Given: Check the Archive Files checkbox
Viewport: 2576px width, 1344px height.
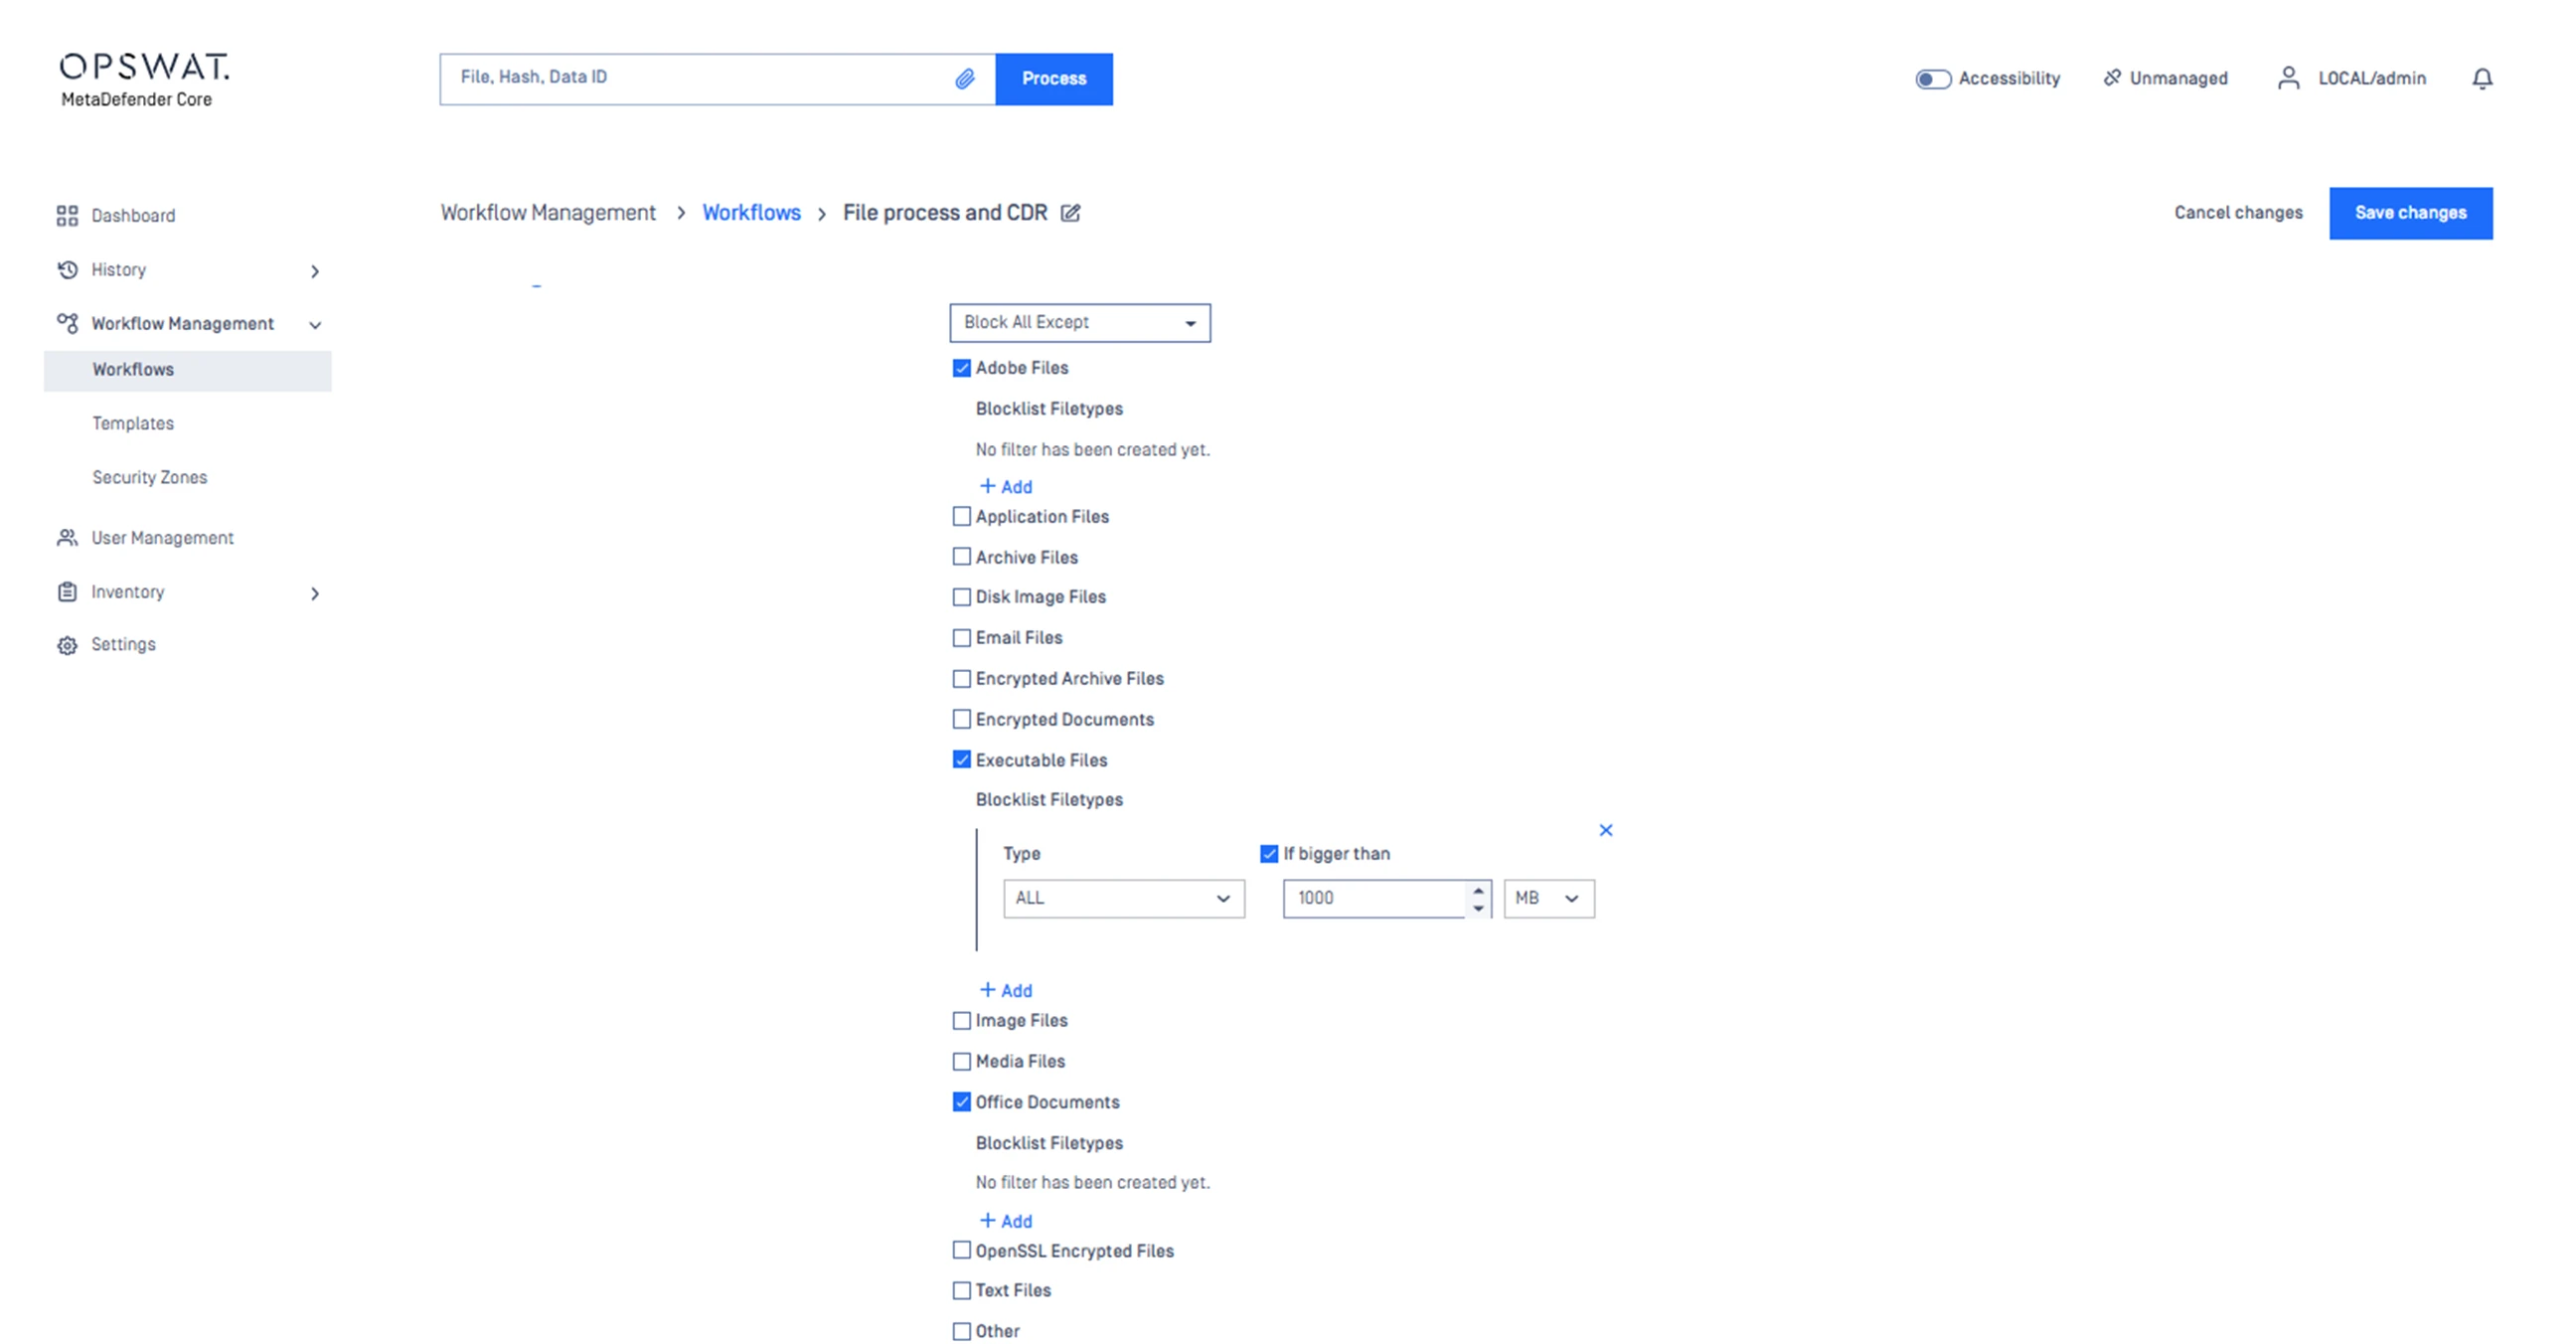Looking at the screenshot, I should tap(961, 557).
